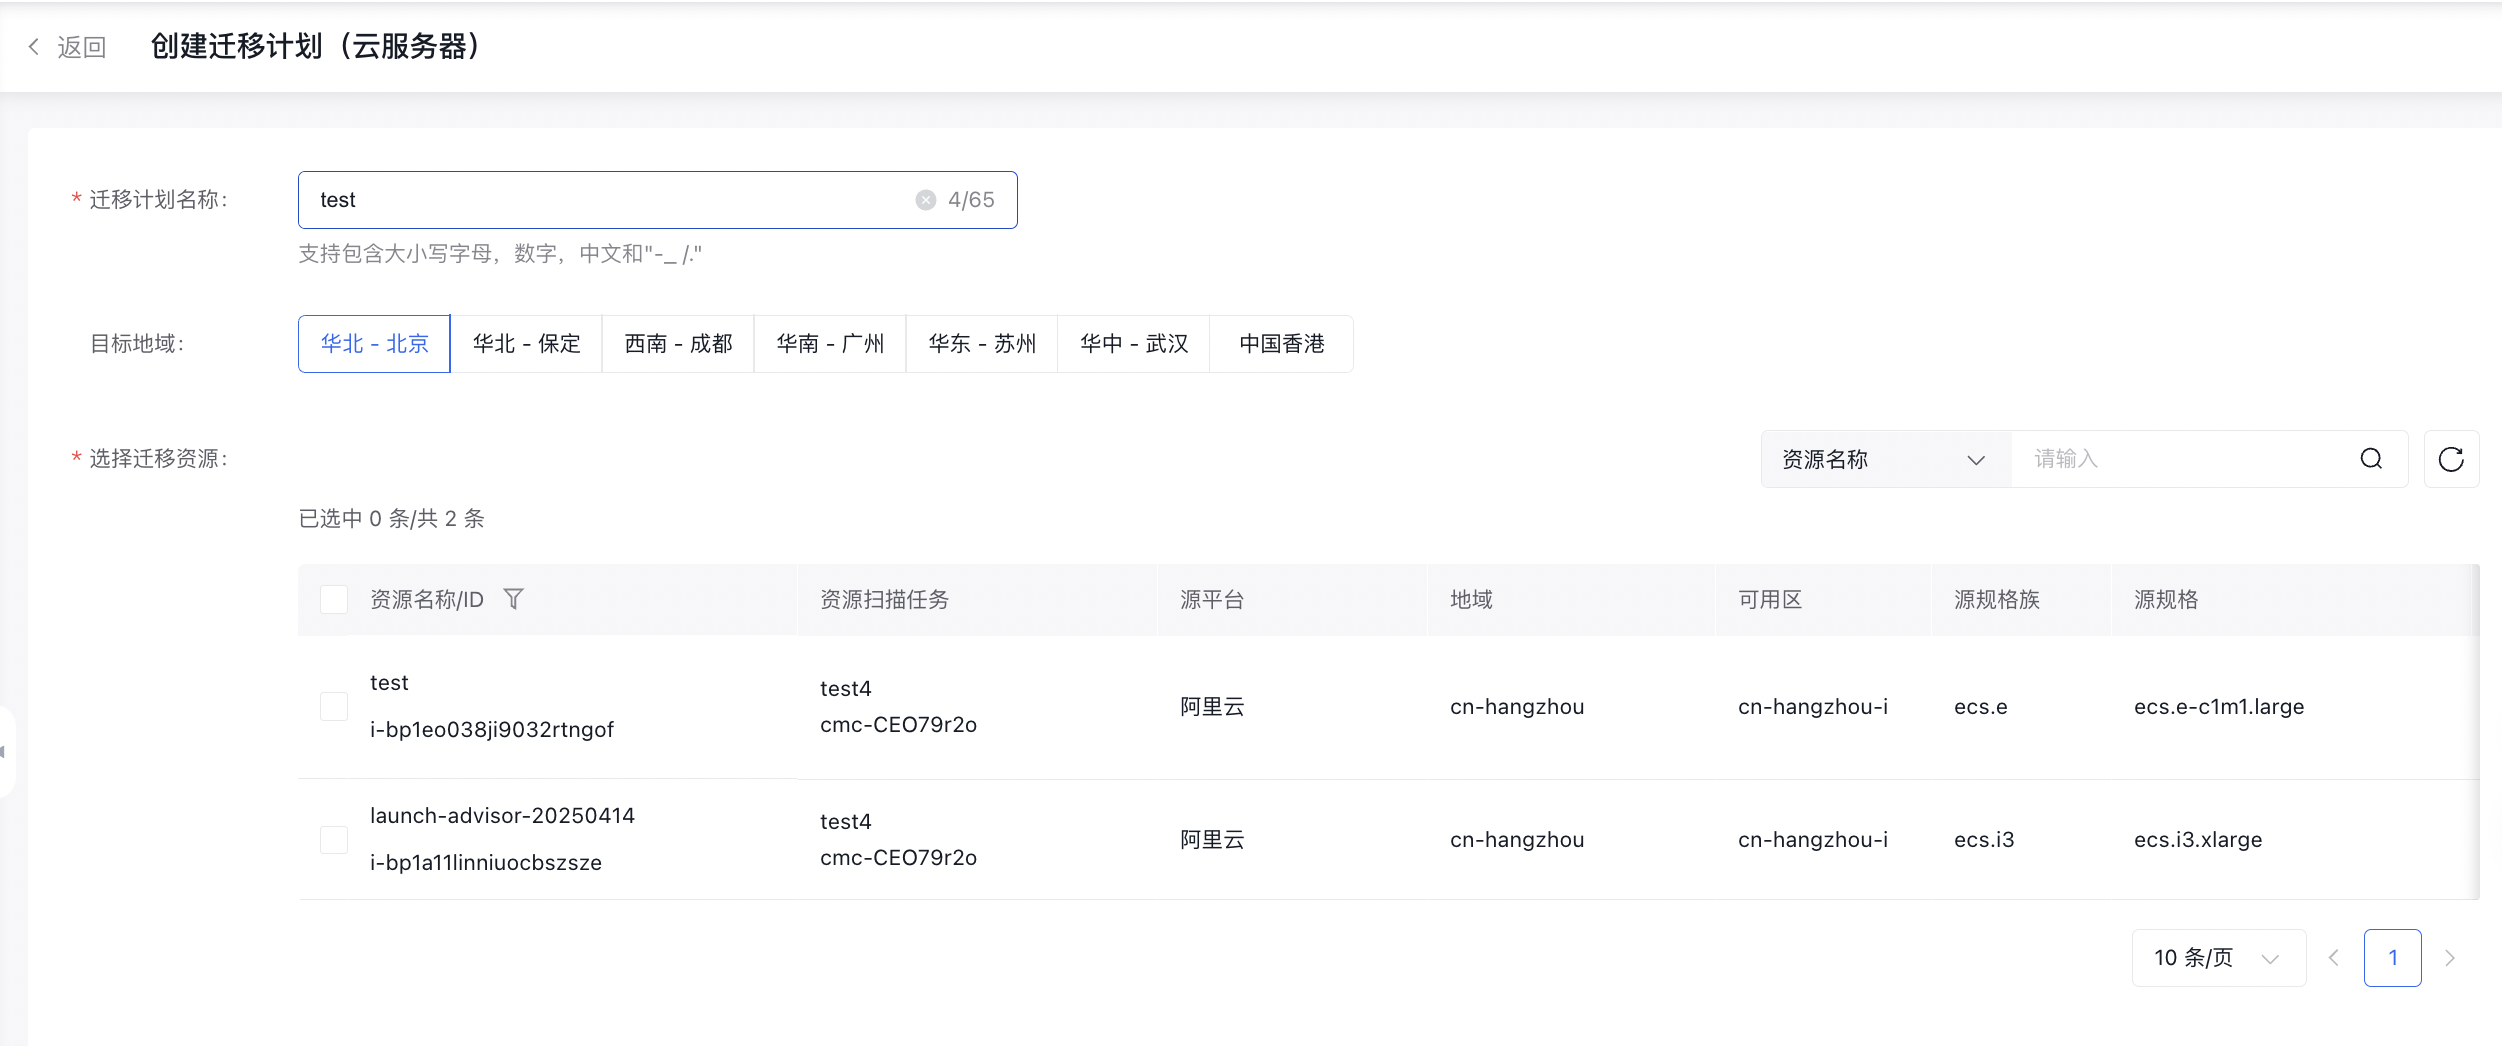The height and width of the screenshot is (1046, 2502).
Task: Open the 资源名称 search type dropdown
Action: click(x=1885, y=459)
